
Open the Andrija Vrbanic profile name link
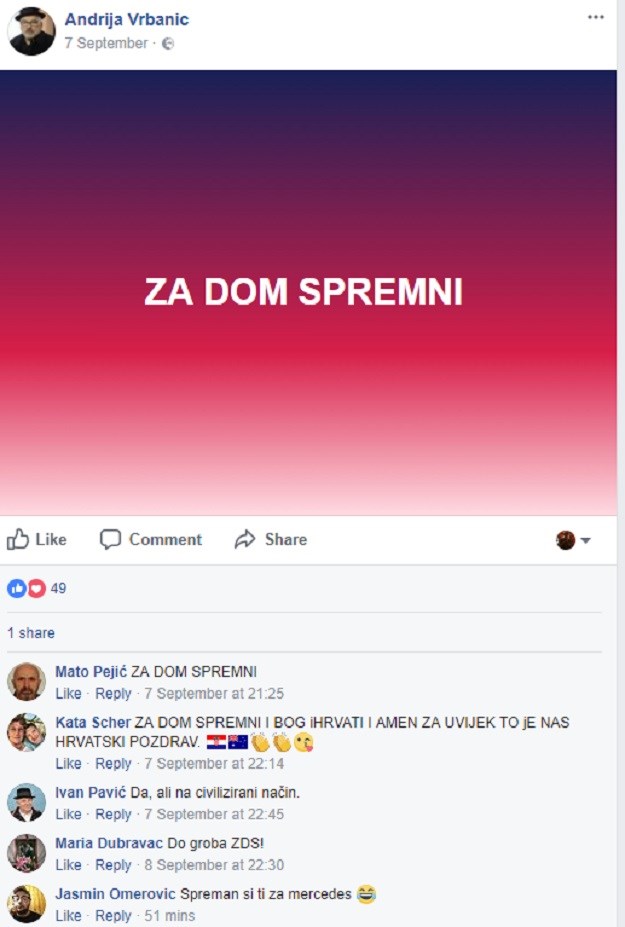point(127,20)
